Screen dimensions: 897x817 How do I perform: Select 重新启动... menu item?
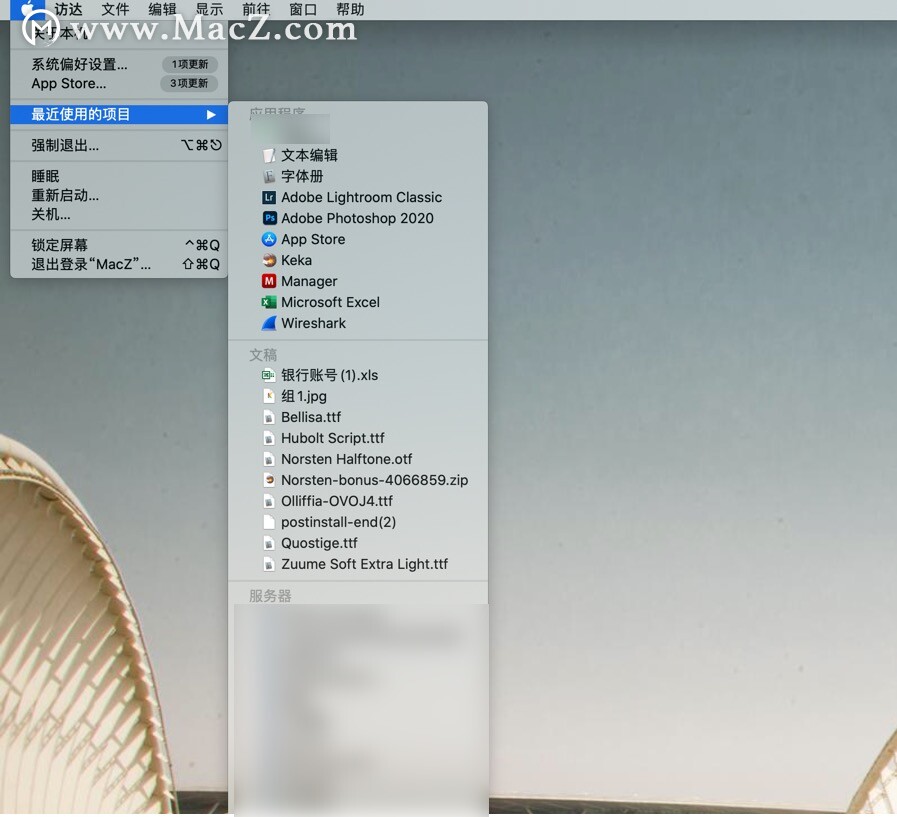[119, 196]
